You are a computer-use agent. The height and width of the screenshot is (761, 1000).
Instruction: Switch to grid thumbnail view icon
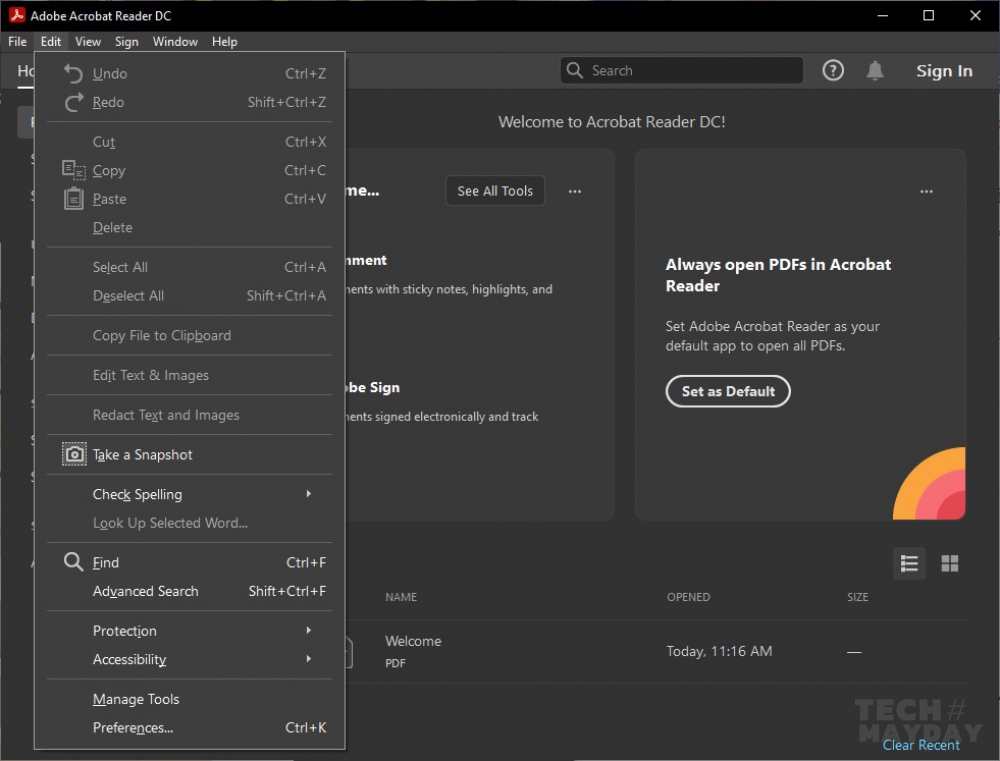coord(950,563)
